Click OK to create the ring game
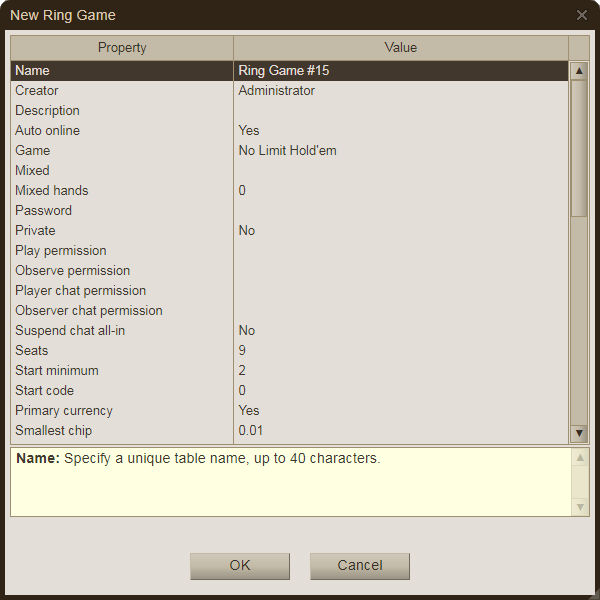Screen dimensions: 600x600 click(x=240, y=565)
